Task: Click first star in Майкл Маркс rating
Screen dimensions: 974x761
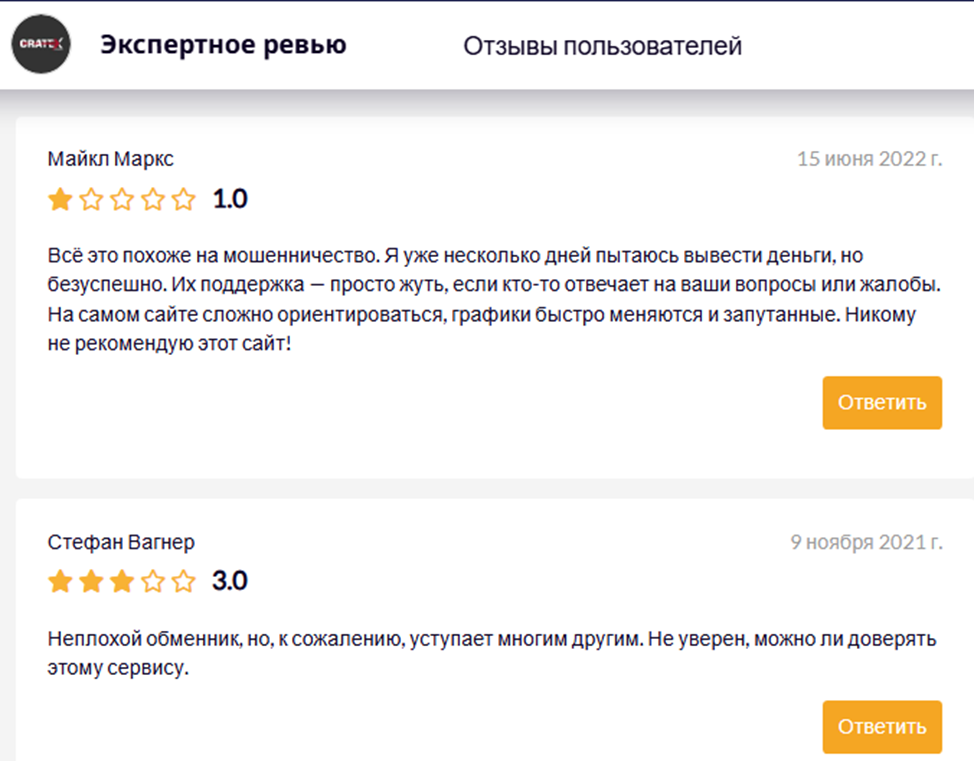Action: pyautogui.click(x=60, y=200)
